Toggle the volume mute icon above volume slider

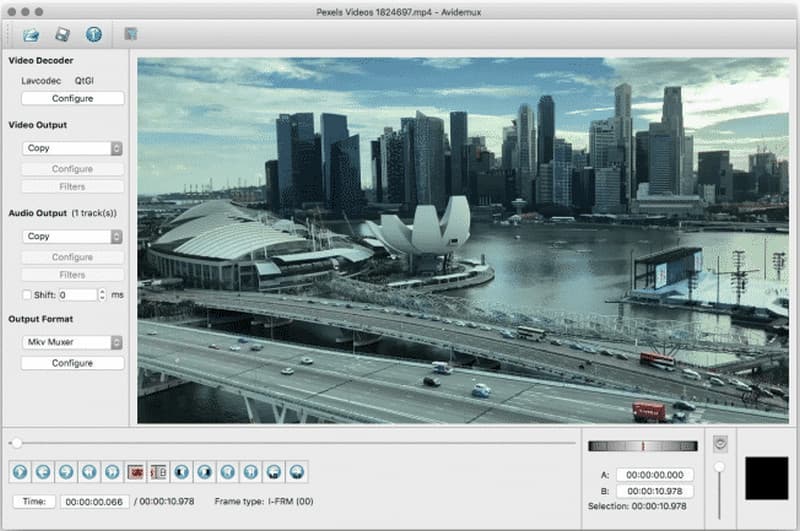coord(718,443)
